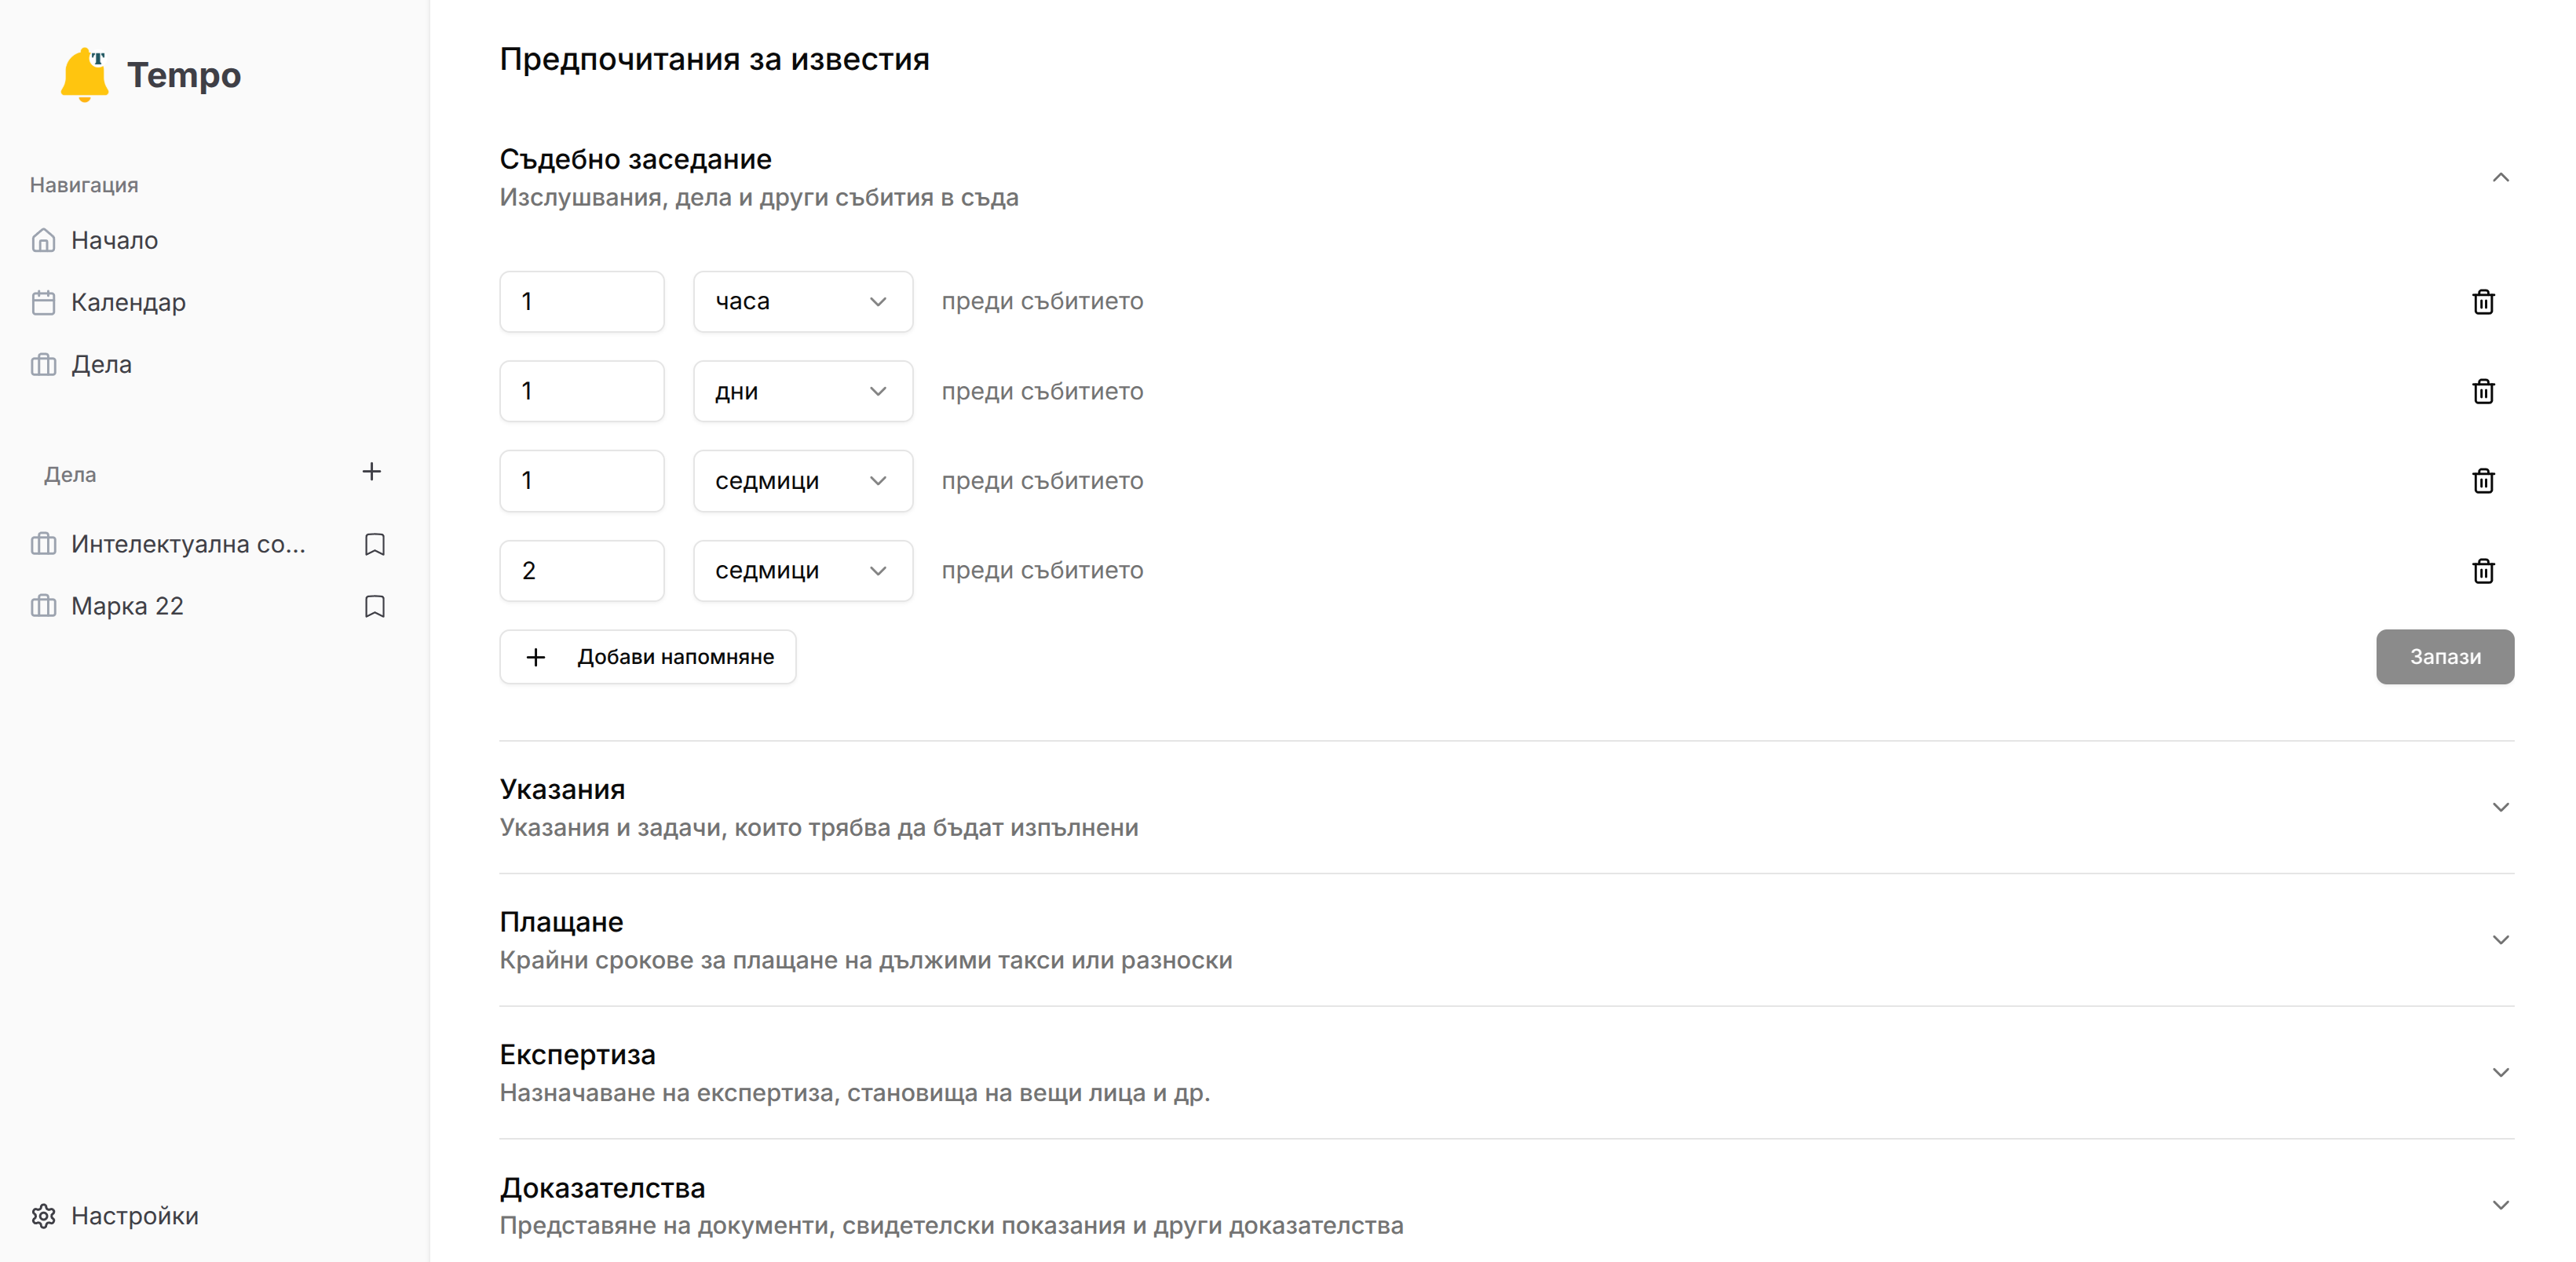Open the дни unit dropdown
This screenshot has height=1262, width=2576.
803,391
